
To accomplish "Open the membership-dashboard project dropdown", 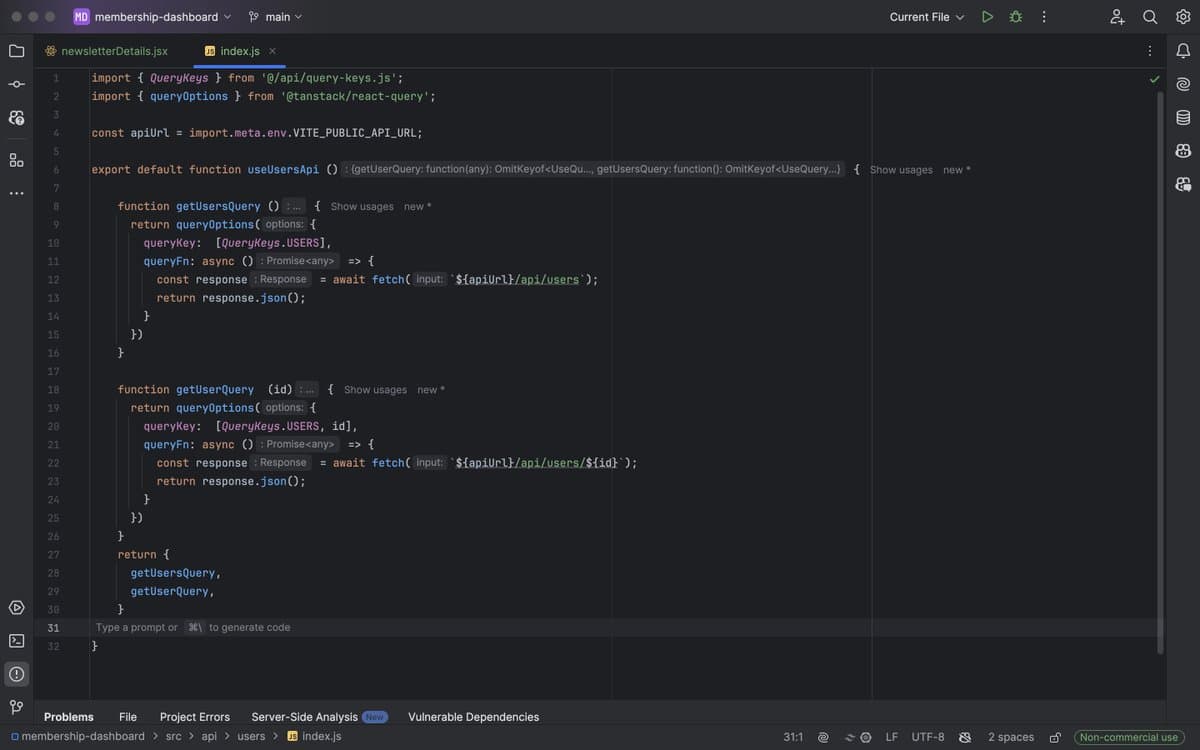I will 153,17.
